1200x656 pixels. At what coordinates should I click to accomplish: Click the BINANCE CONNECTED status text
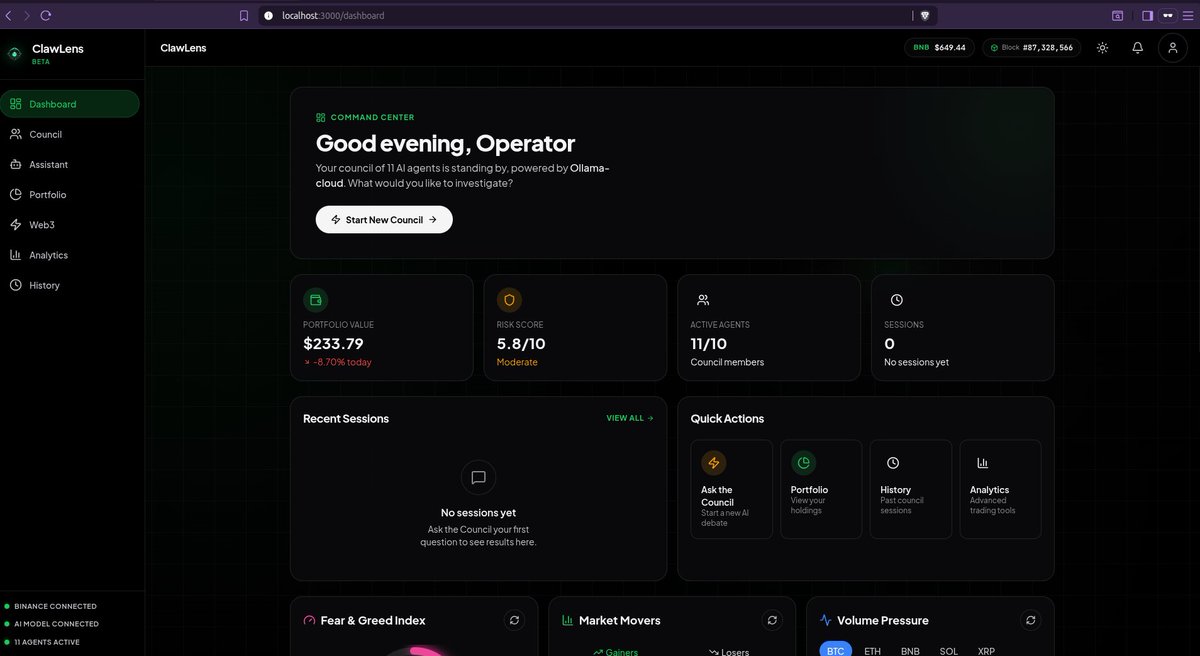click(x=55, y=606)
